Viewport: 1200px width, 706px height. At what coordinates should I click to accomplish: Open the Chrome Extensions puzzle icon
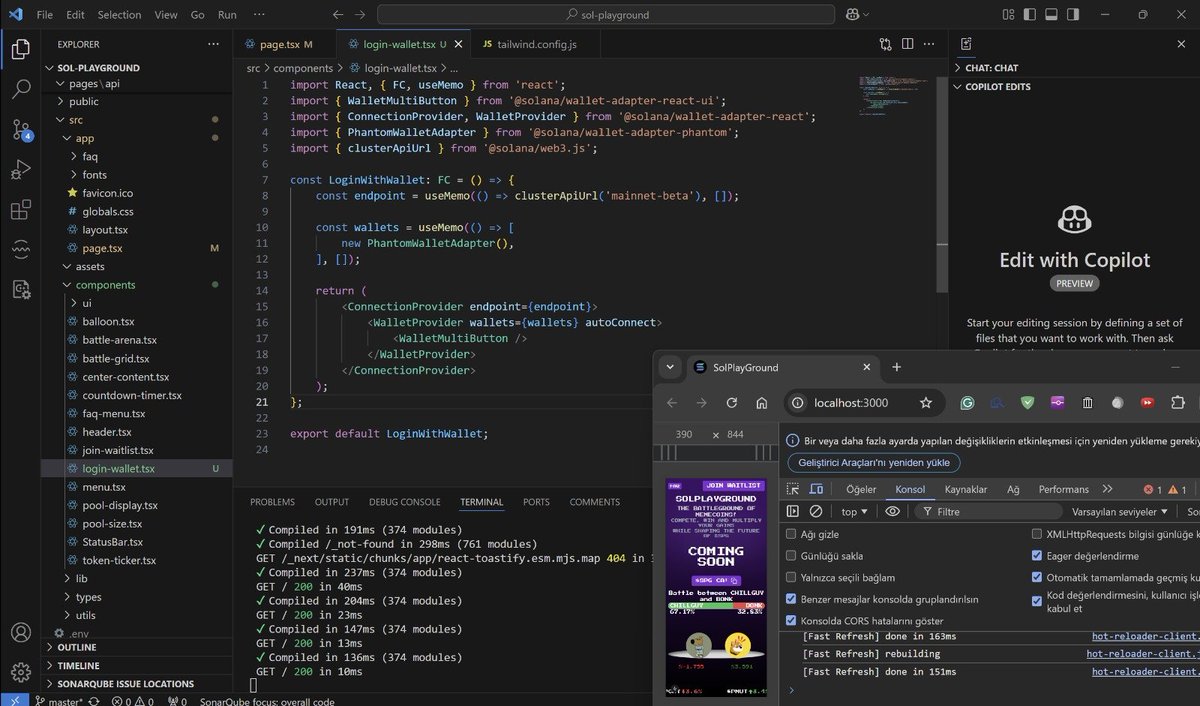pos(1177,403)
